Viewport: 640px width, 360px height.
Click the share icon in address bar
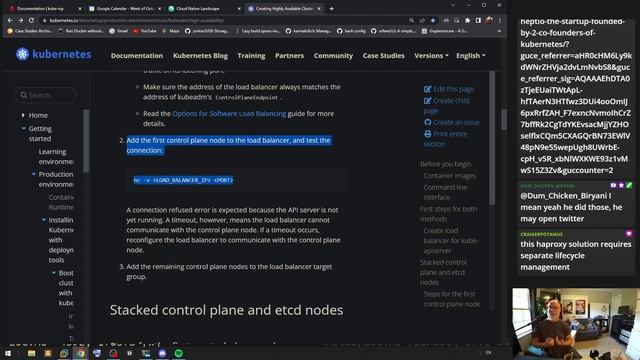point(422,20)
